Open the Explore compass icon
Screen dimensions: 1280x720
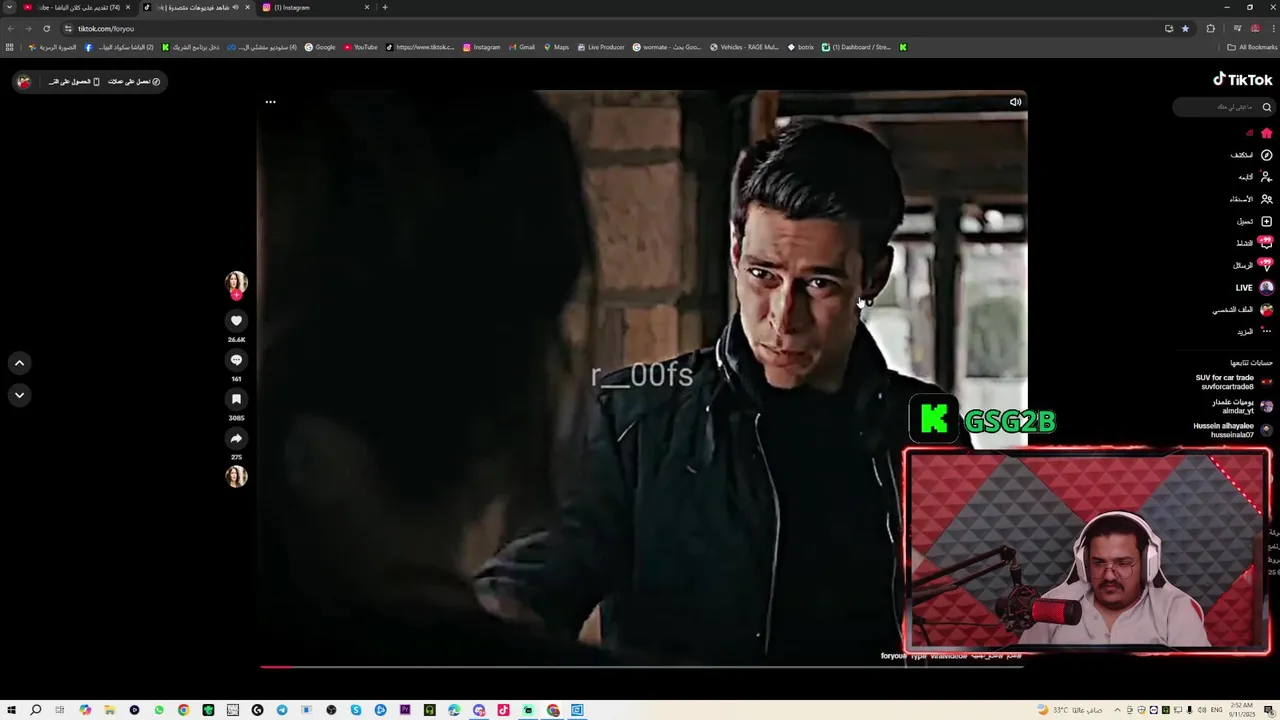pos(1266,155)
